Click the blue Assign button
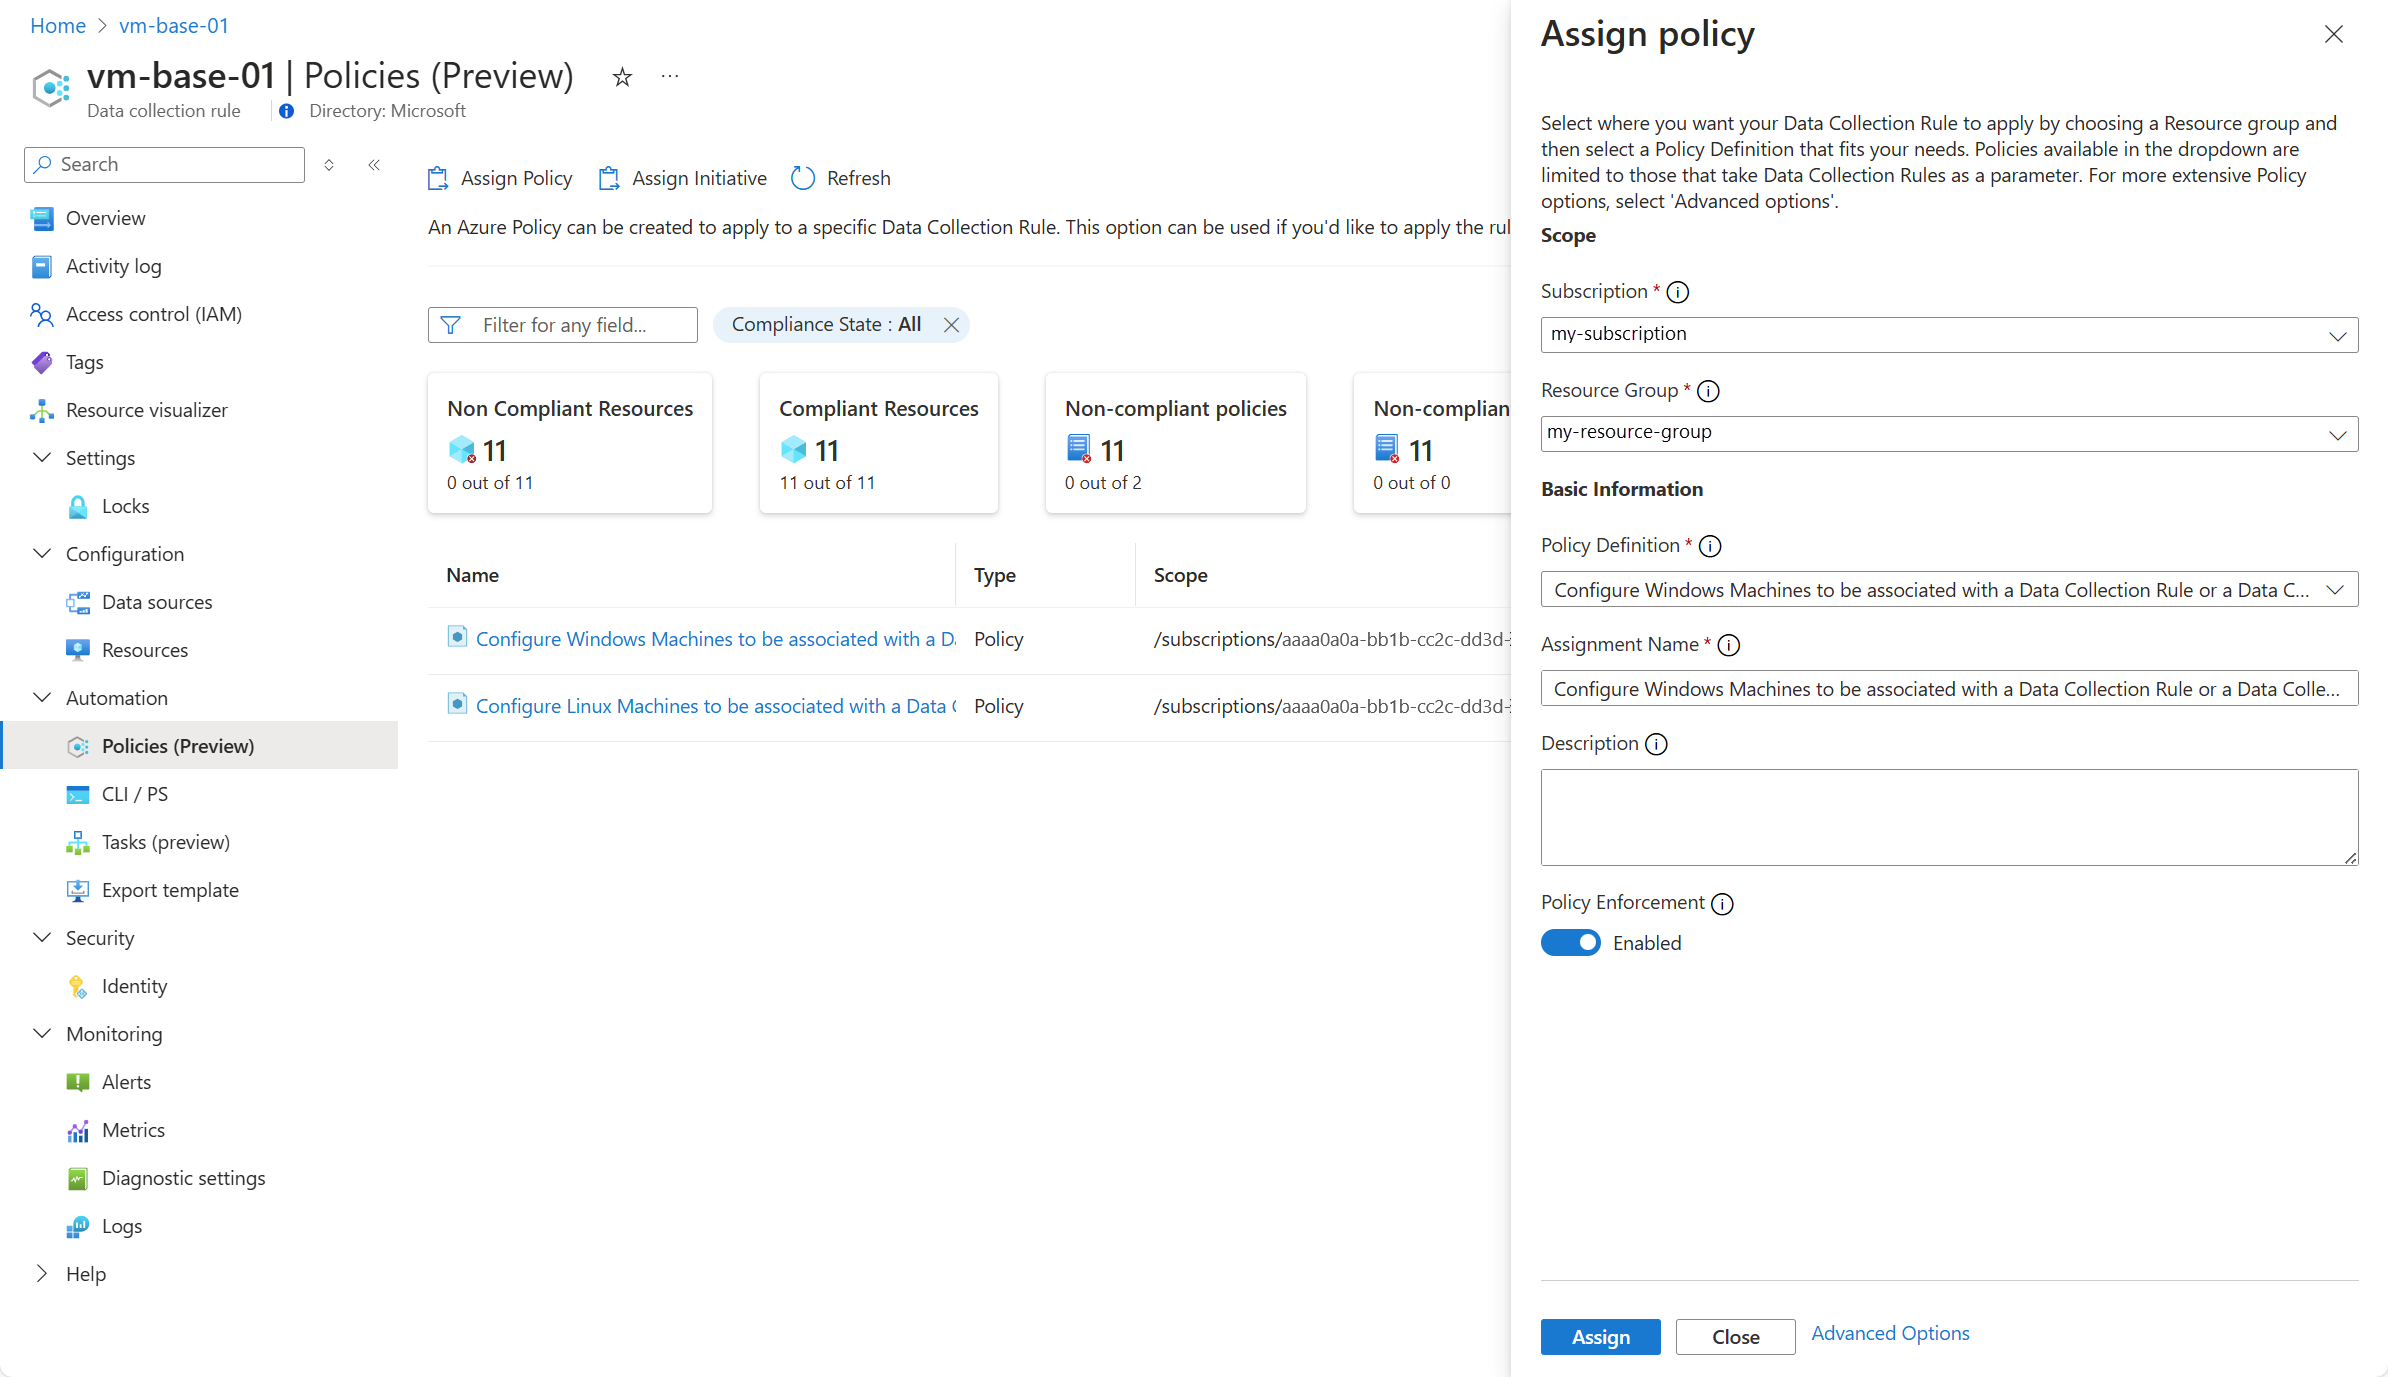 [x=1600, y=1337]
